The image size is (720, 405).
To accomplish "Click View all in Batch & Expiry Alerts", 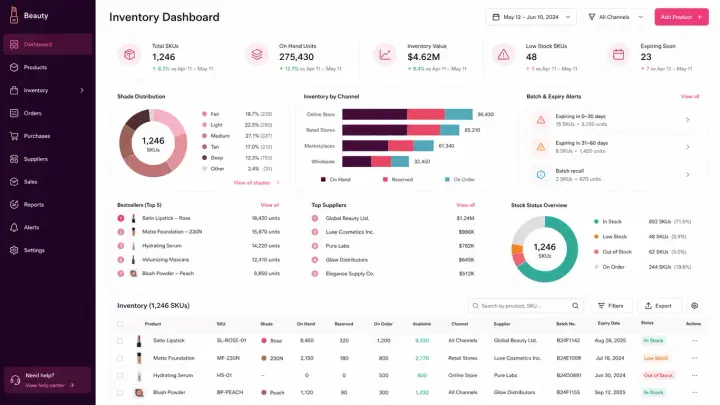I will [x=690, y=96].
